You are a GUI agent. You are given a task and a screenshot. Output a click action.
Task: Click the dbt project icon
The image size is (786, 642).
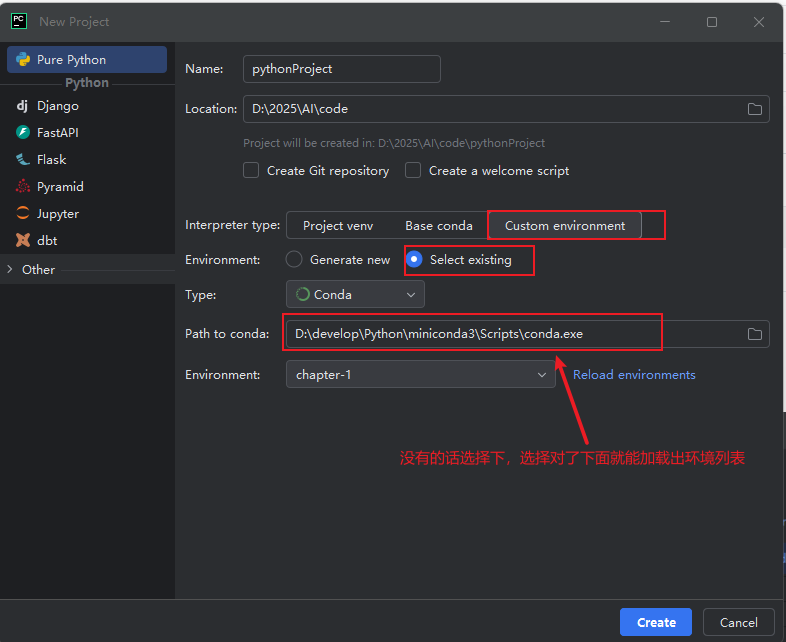point(22,241)
